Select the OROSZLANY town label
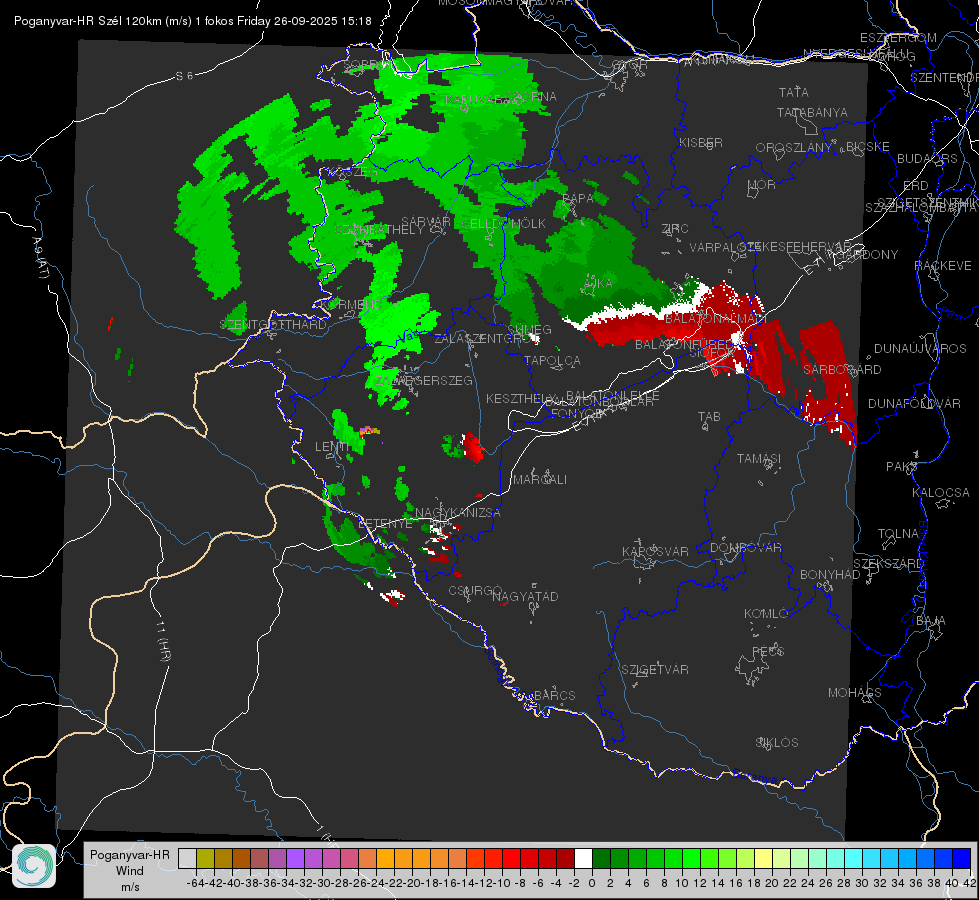 794,147
